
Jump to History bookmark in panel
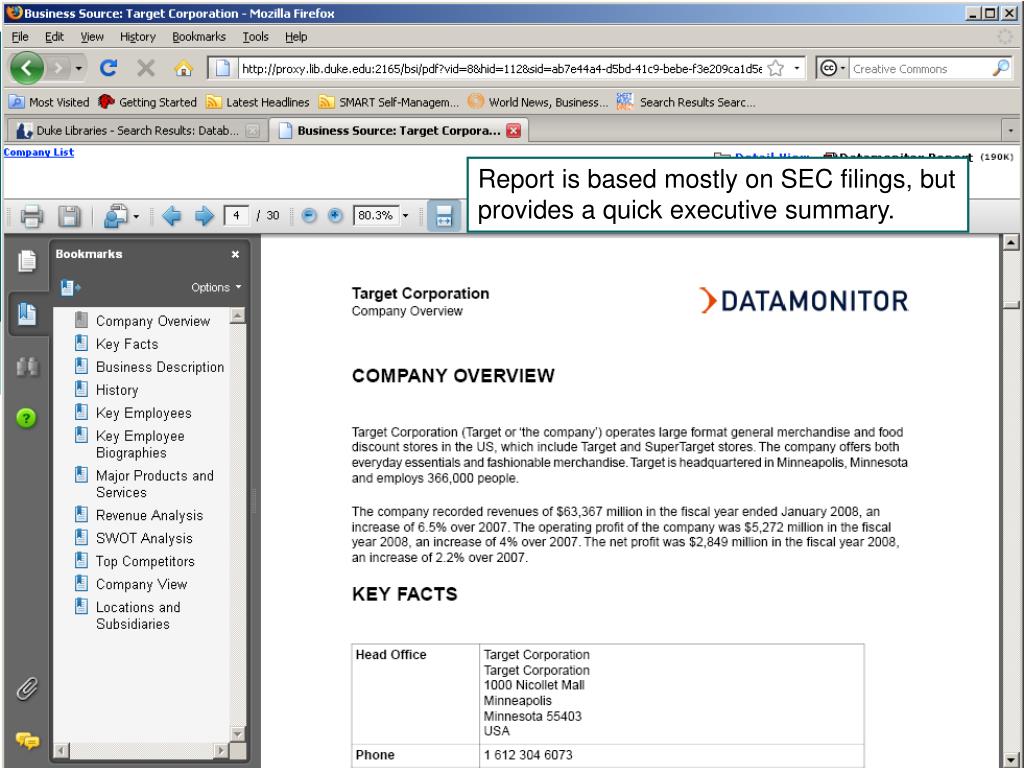pos(117,390)
